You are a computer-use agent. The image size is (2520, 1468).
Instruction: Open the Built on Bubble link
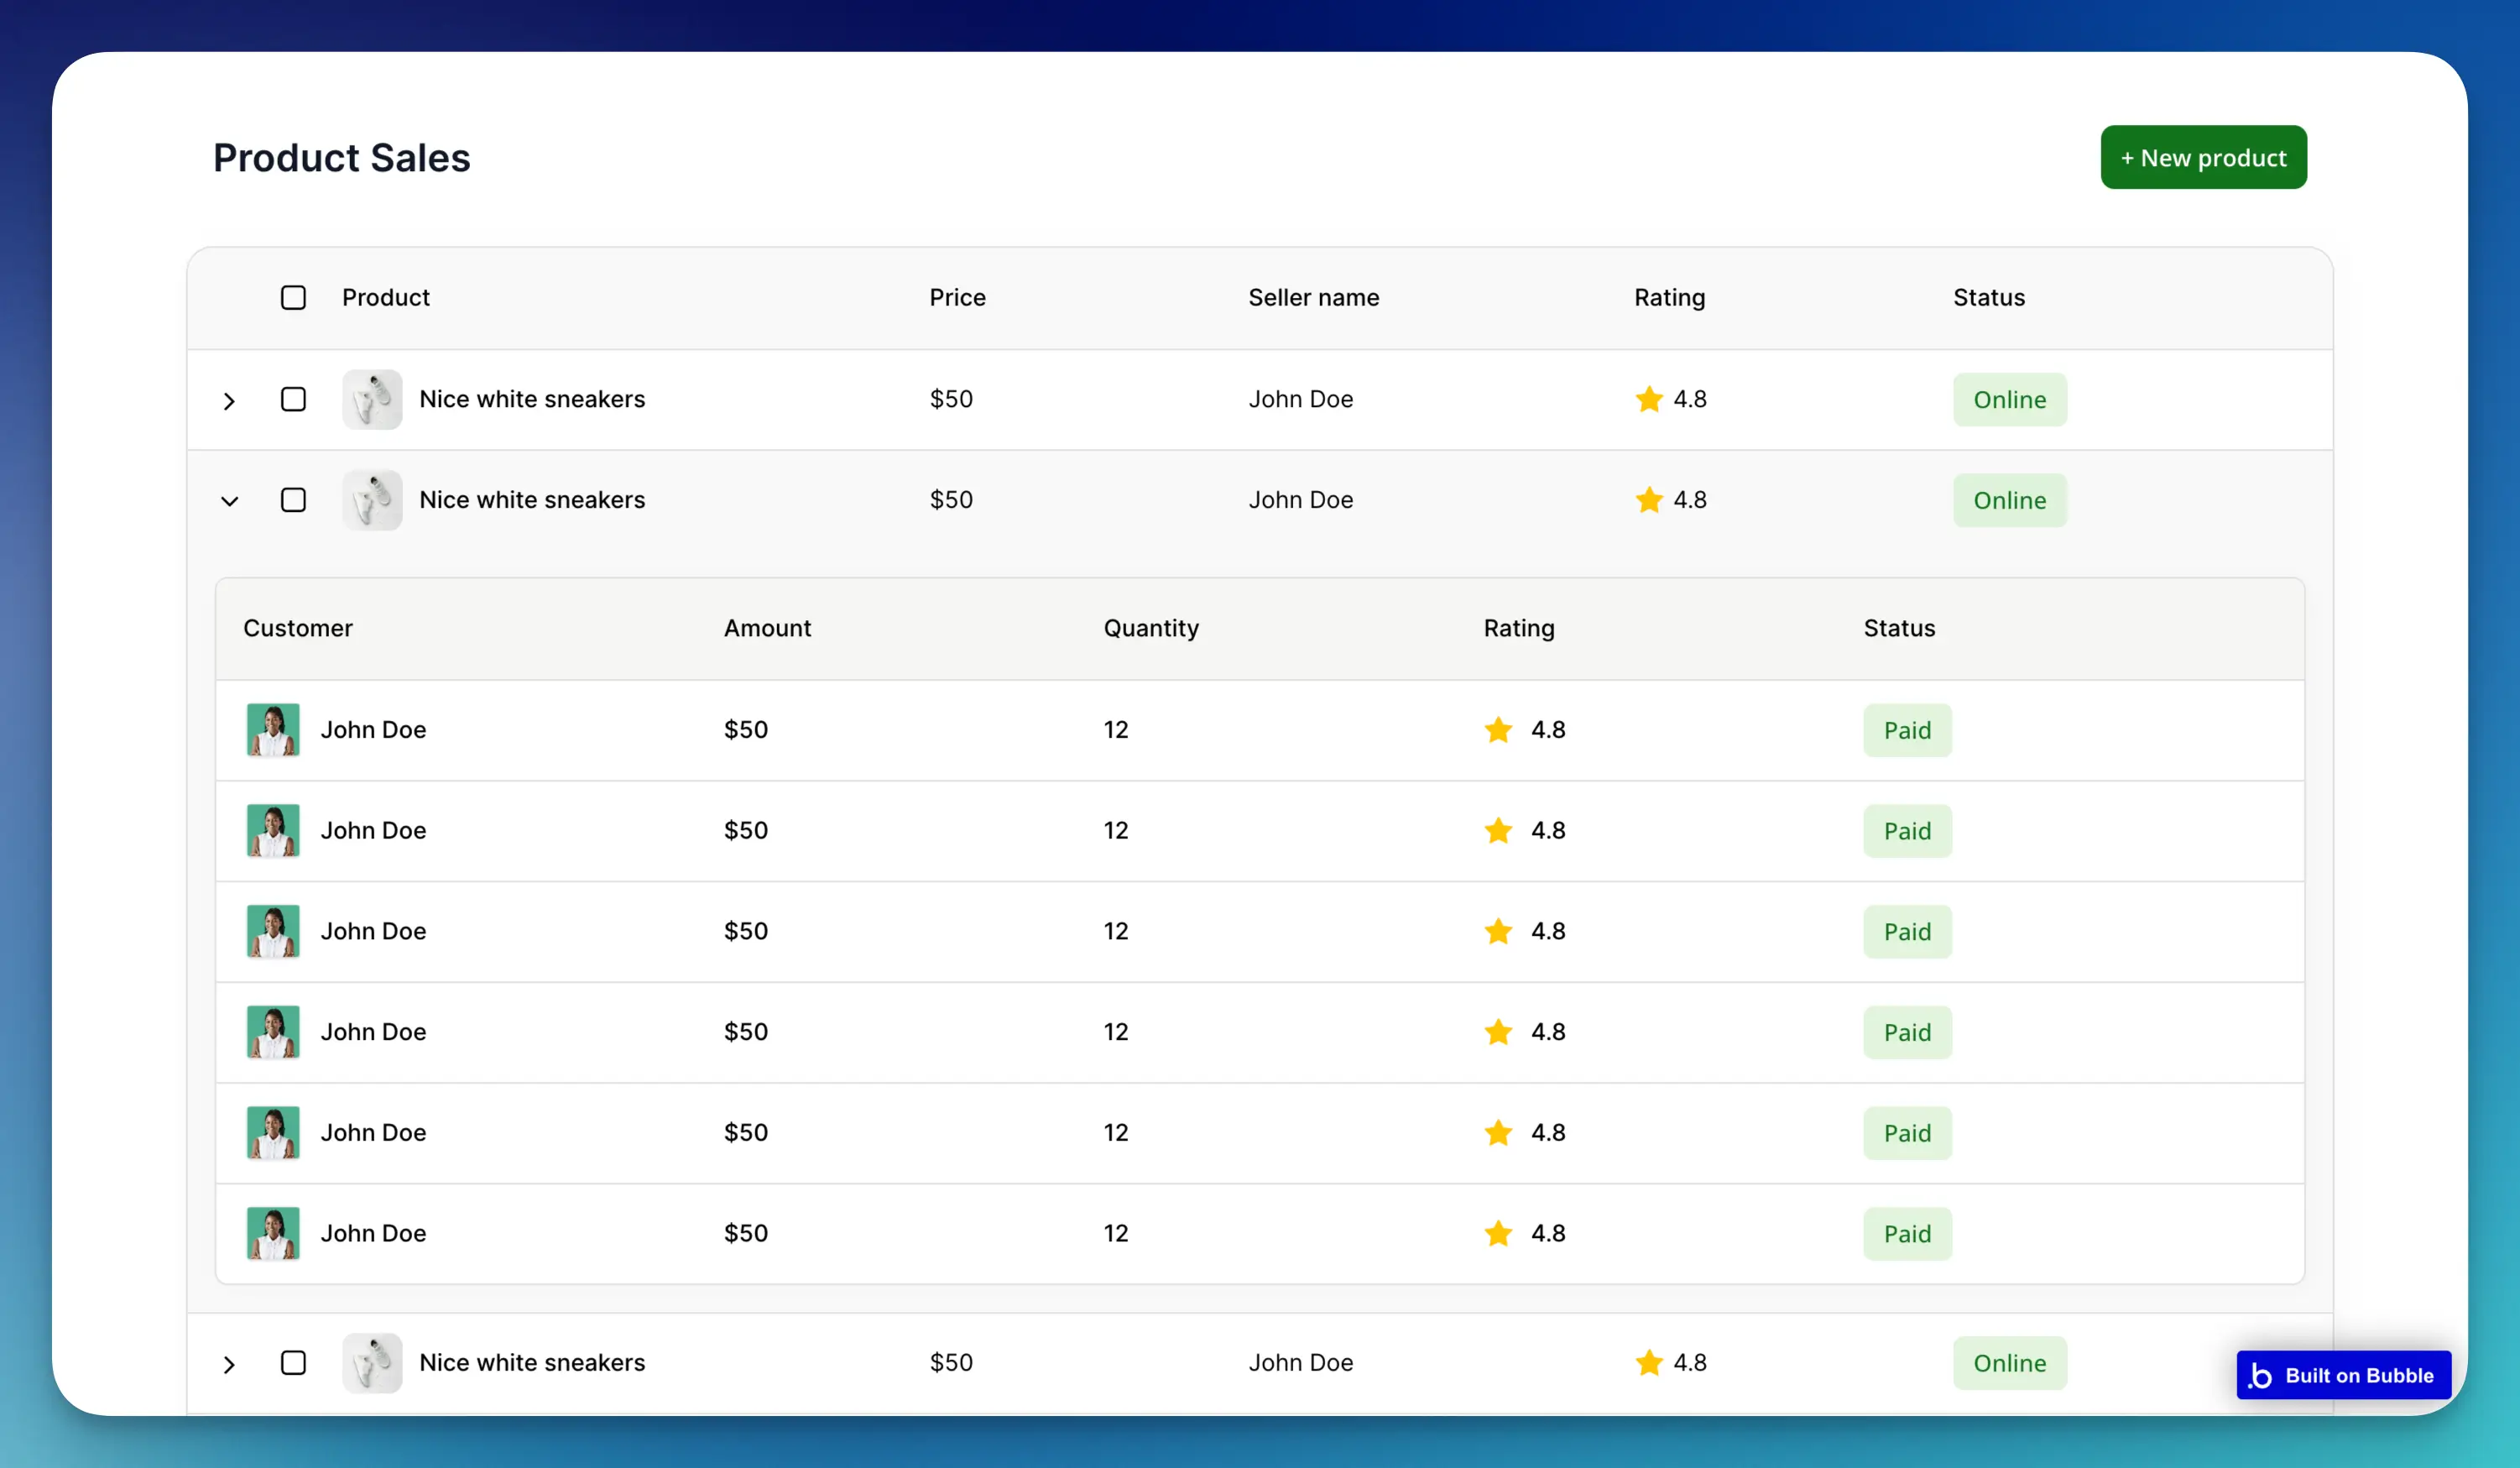tap(2343, 1375)
